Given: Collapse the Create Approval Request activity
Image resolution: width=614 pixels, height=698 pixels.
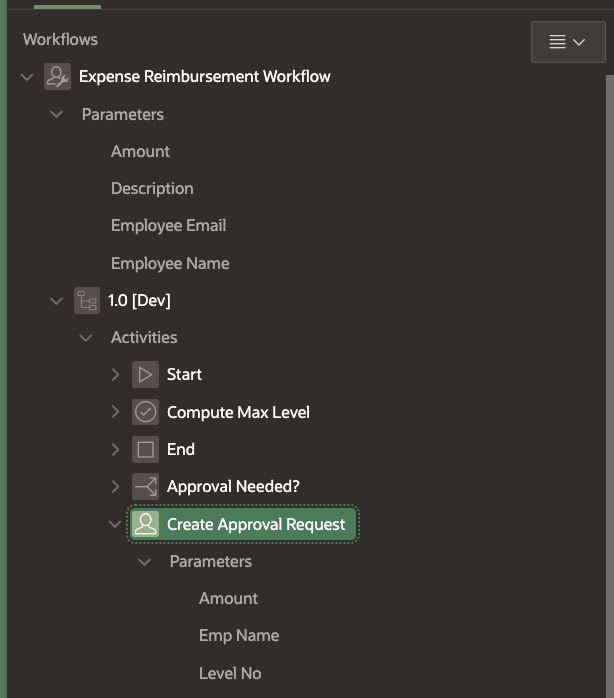Looking at the screenshot, I should click(116, 524).
